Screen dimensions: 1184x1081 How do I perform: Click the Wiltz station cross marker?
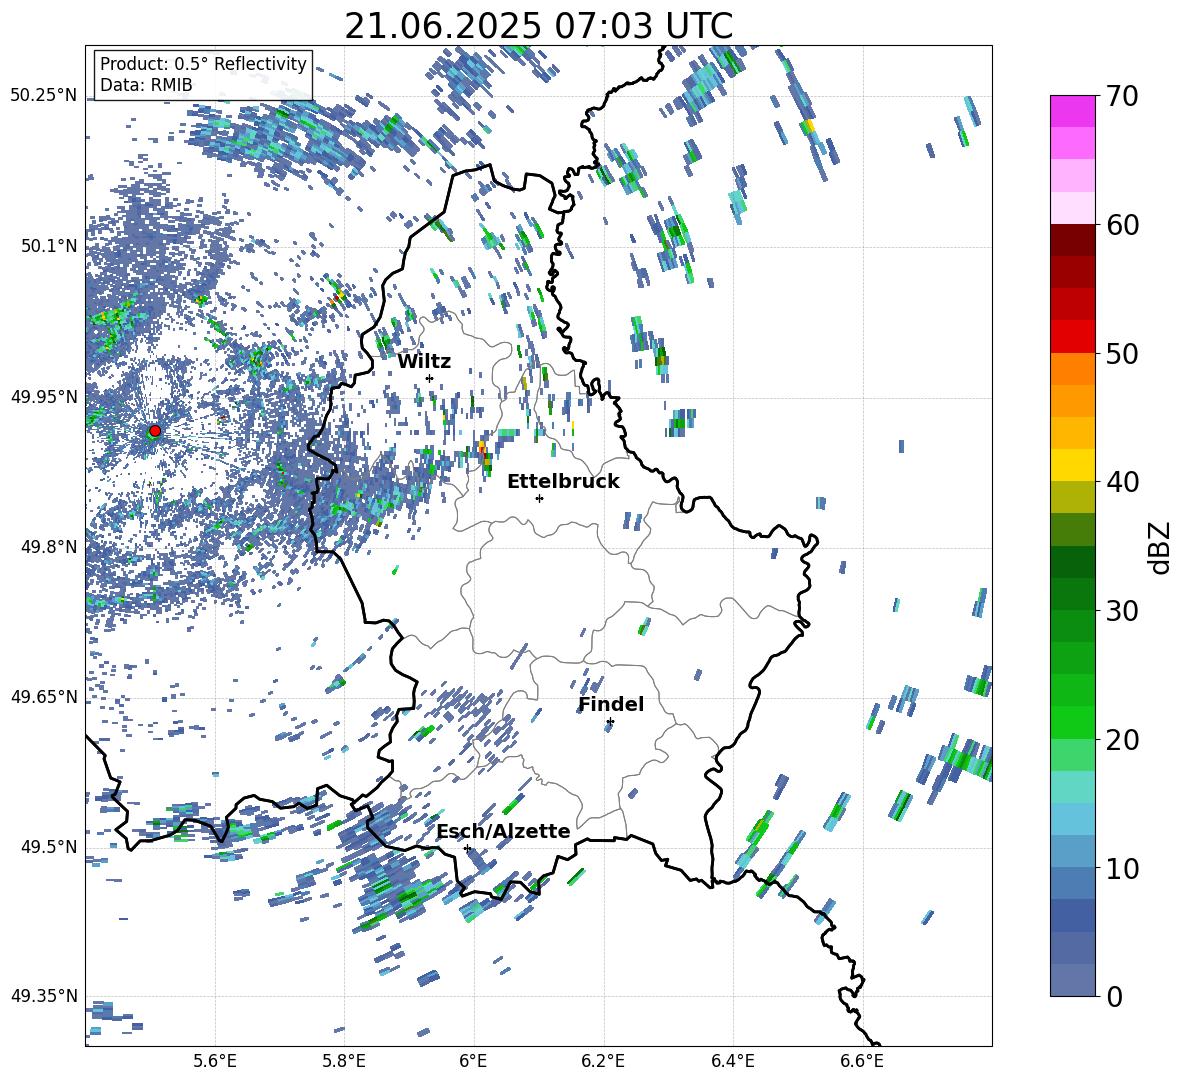coord(430,378)
